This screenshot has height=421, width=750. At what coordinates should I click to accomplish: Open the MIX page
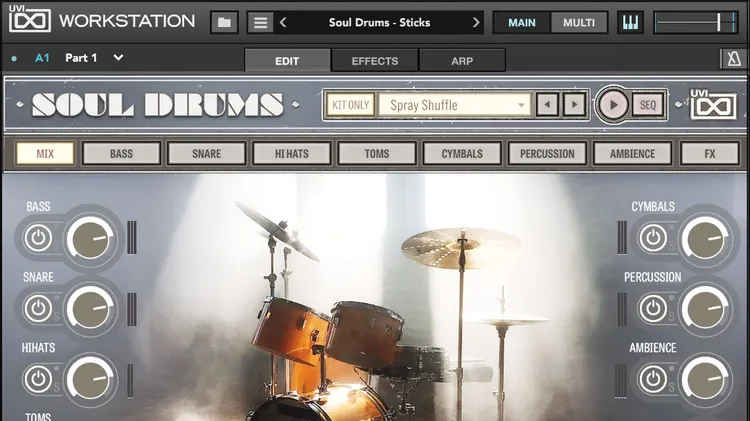(x=45, y=154)
